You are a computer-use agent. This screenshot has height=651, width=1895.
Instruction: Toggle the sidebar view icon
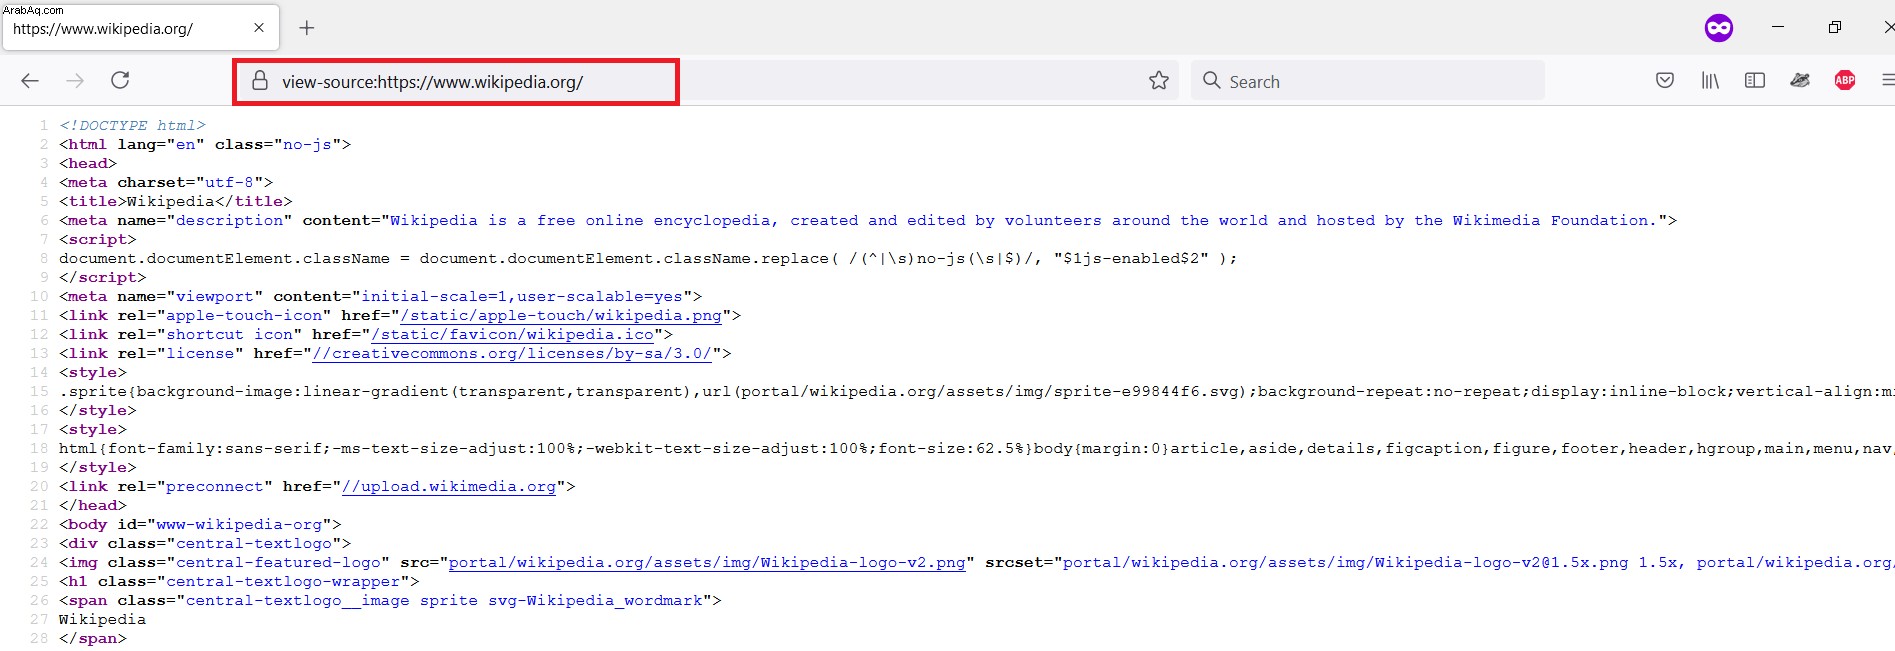pyautogui.click(x=1755, y=80)
